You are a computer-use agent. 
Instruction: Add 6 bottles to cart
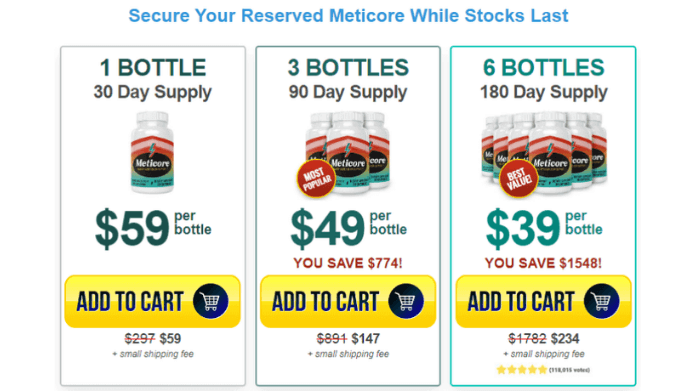[x=543, y=301]
